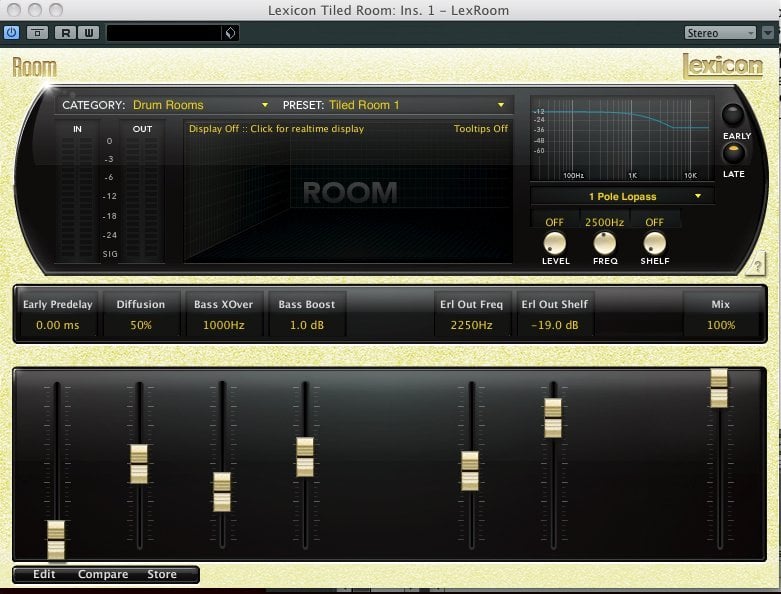Click the Erl Out Shelf -19.0 dB value
Viewport: 781px width, 594px height.
pos(554,325)
